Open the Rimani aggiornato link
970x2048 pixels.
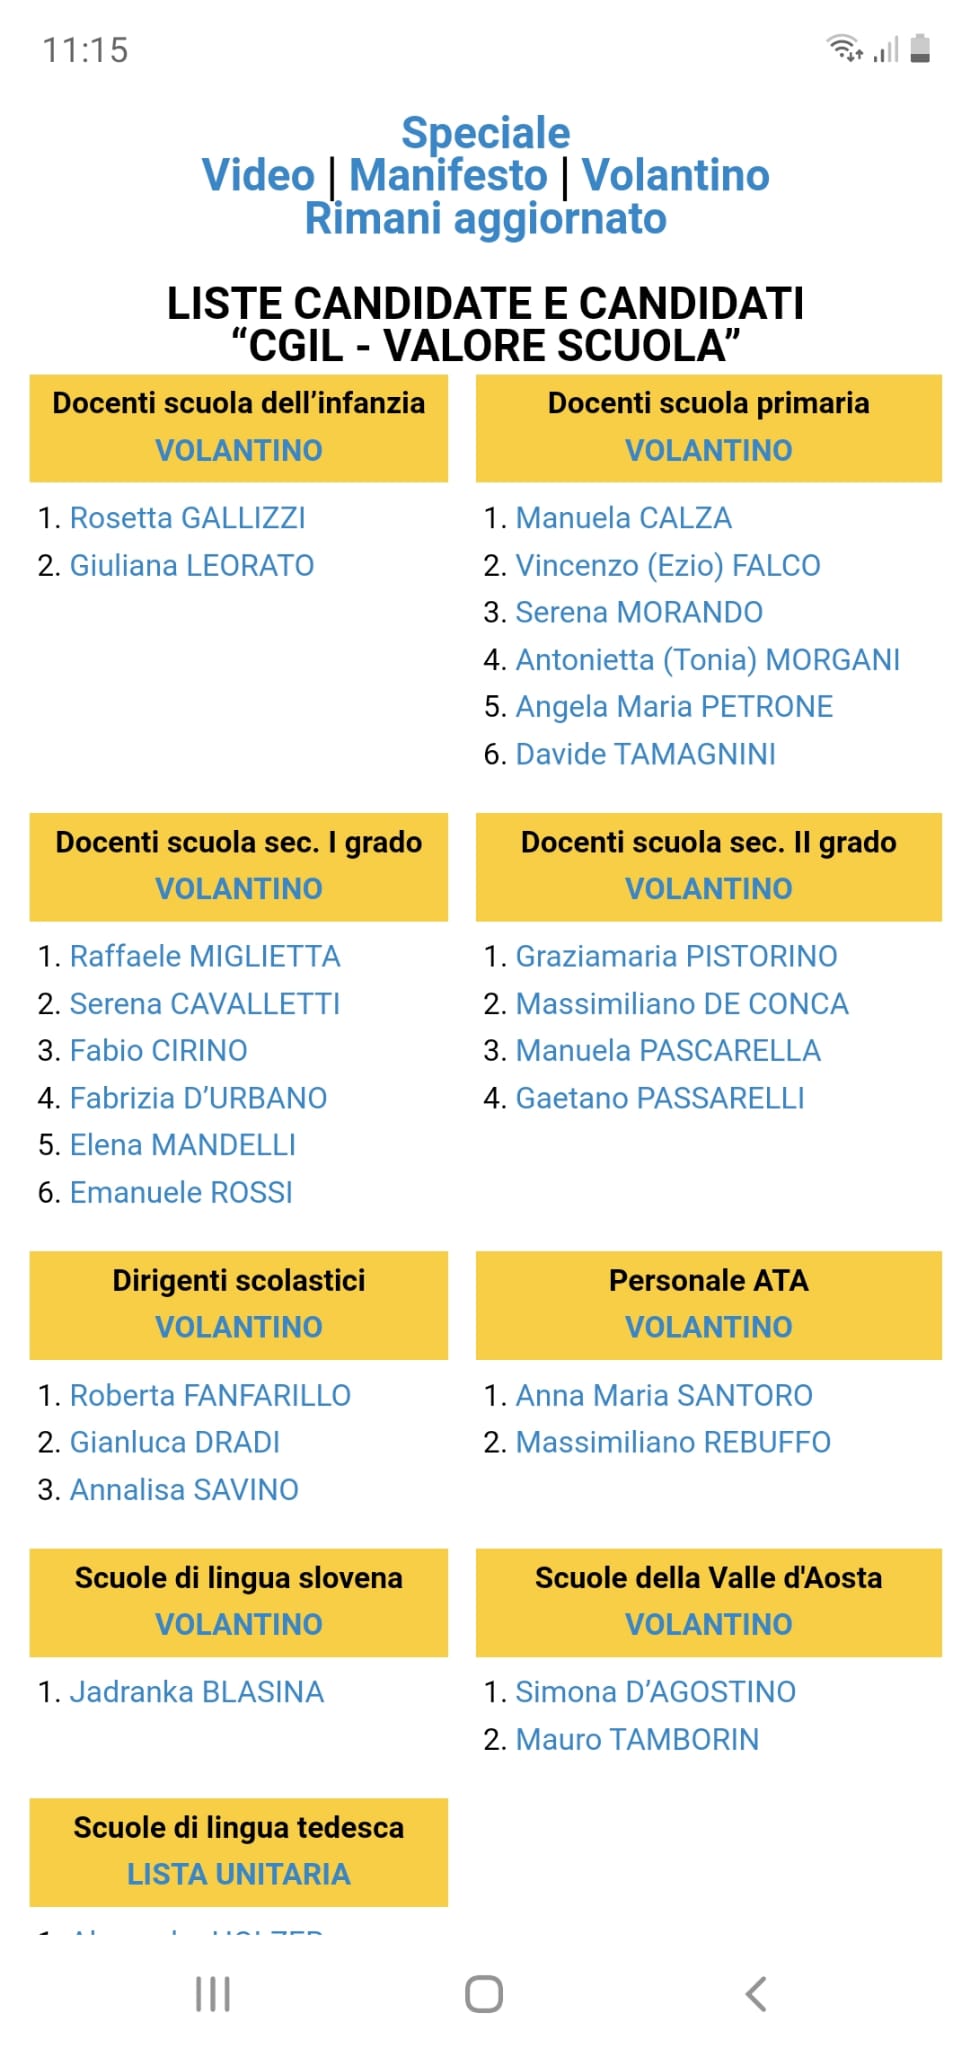click(x=485, y=219)
